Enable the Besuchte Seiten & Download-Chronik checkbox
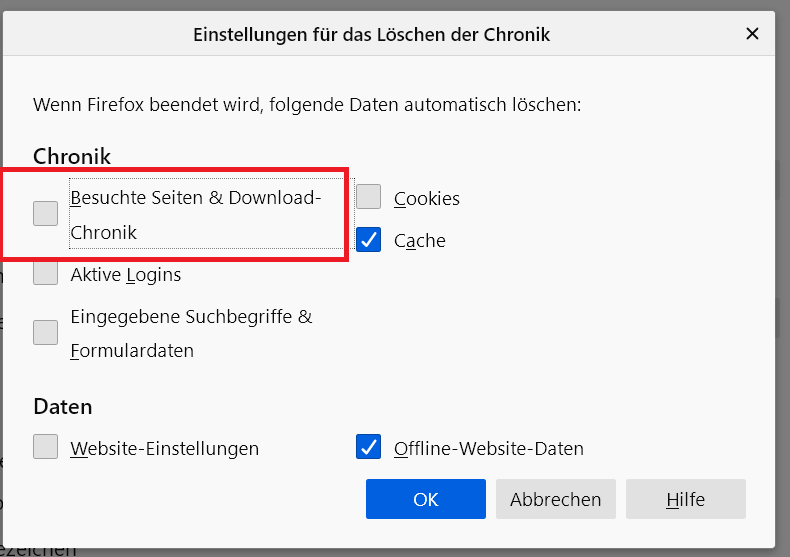 (x=45, y=213)
